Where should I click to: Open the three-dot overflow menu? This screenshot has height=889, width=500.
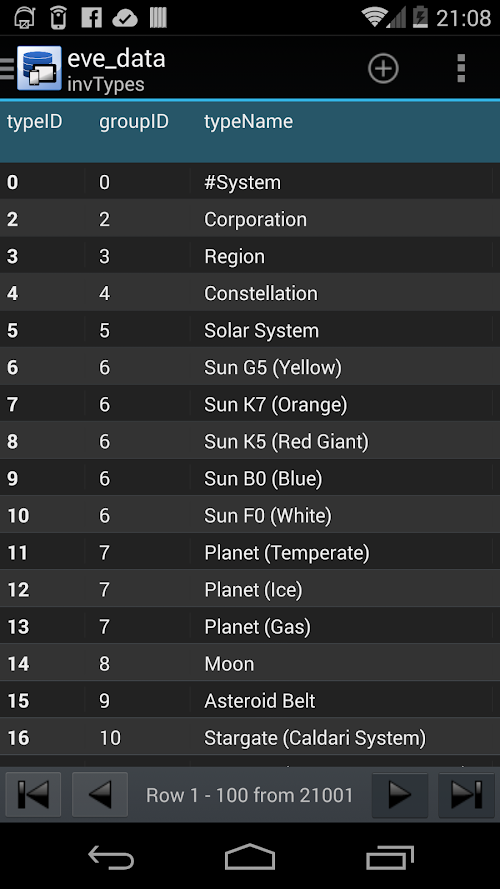tap(461, 69)
